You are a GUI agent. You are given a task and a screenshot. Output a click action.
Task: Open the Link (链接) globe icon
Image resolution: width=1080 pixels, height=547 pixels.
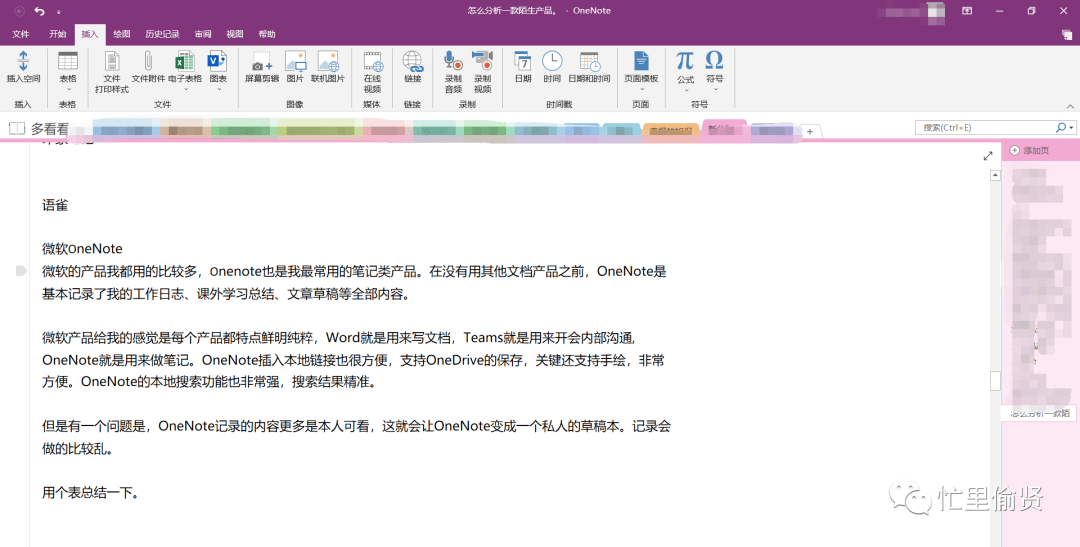tap(413, 62)
